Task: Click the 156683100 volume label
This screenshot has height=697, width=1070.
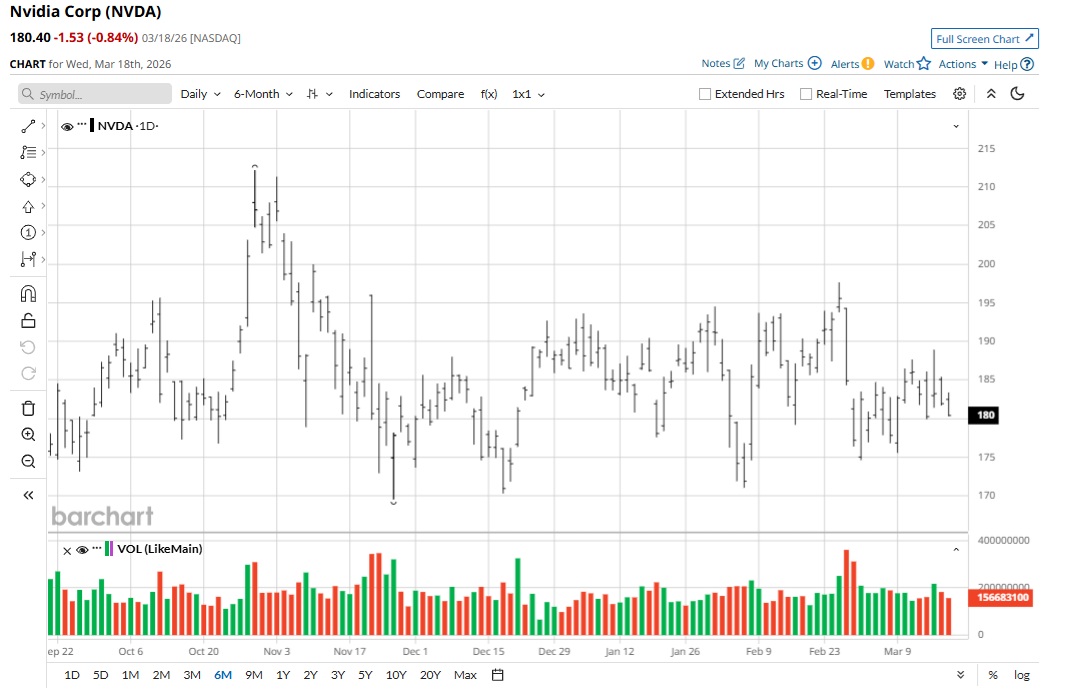Action: click(1000, 598)
